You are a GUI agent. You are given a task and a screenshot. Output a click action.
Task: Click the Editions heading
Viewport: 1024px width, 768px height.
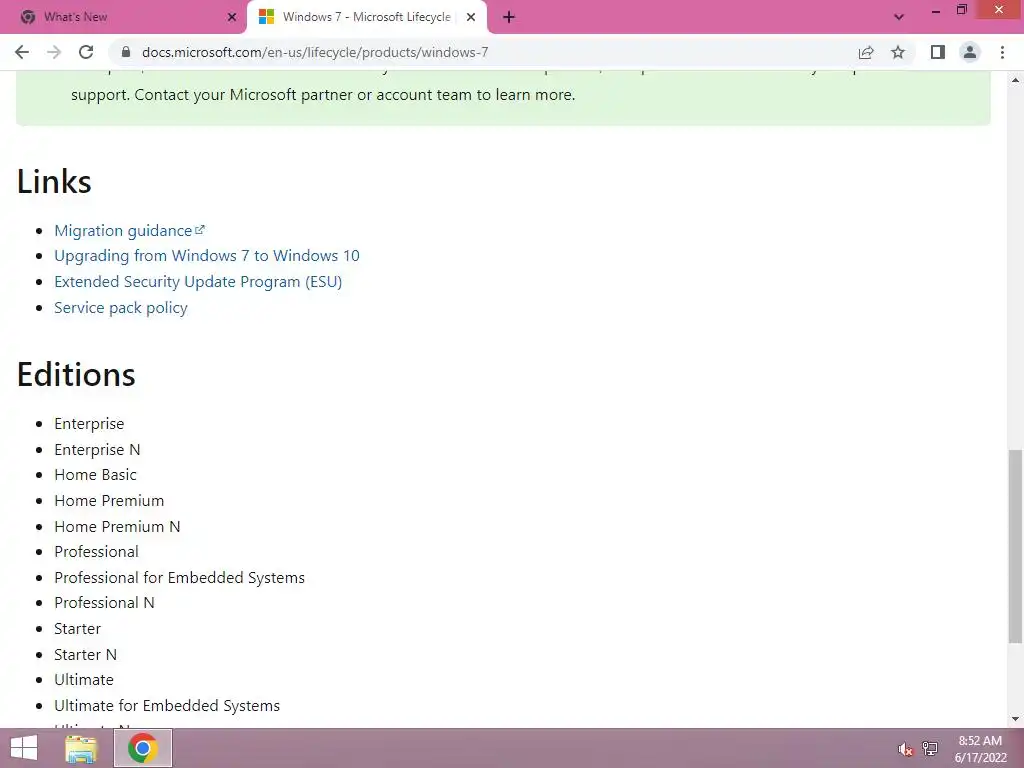click(76, 375)
